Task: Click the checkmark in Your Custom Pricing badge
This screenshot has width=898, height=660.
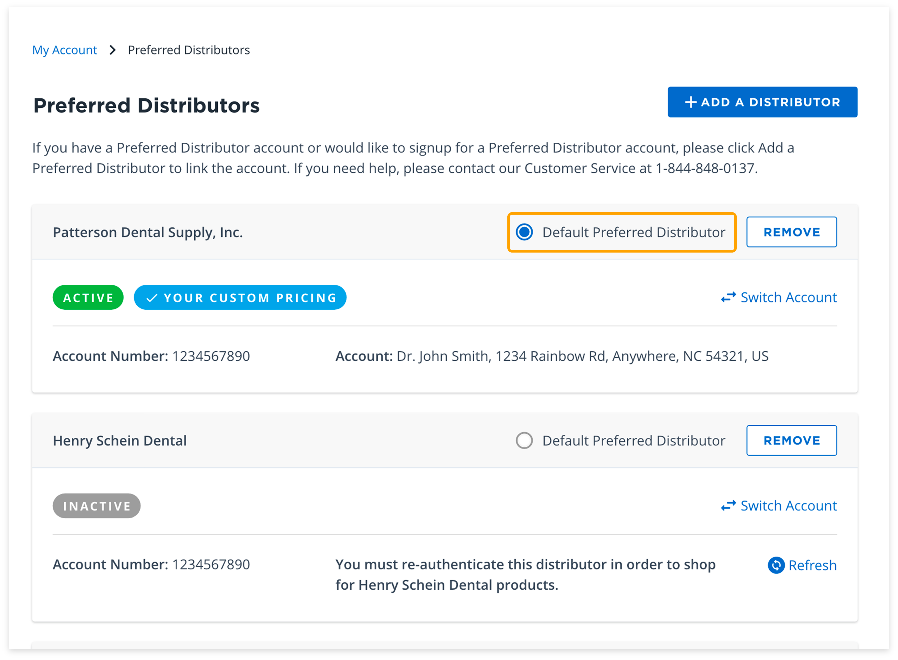Action: 152,298
